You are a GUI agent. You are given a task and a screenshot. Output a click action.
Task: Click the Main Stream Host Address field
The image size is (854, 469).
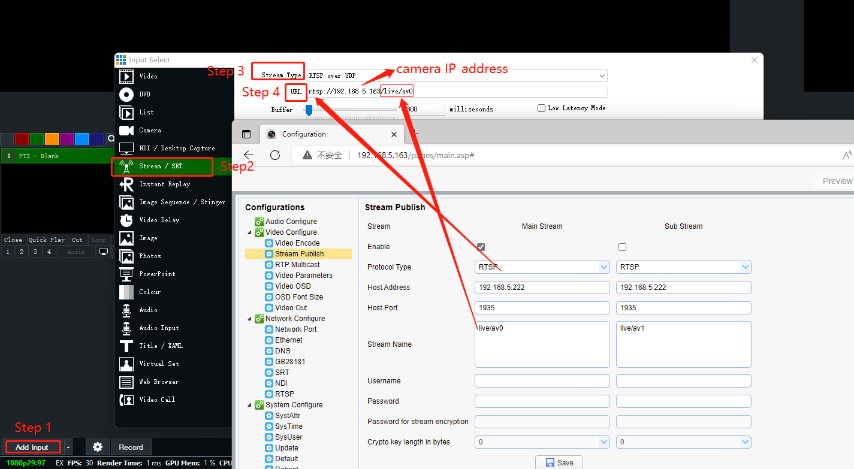tap(542, 288)
